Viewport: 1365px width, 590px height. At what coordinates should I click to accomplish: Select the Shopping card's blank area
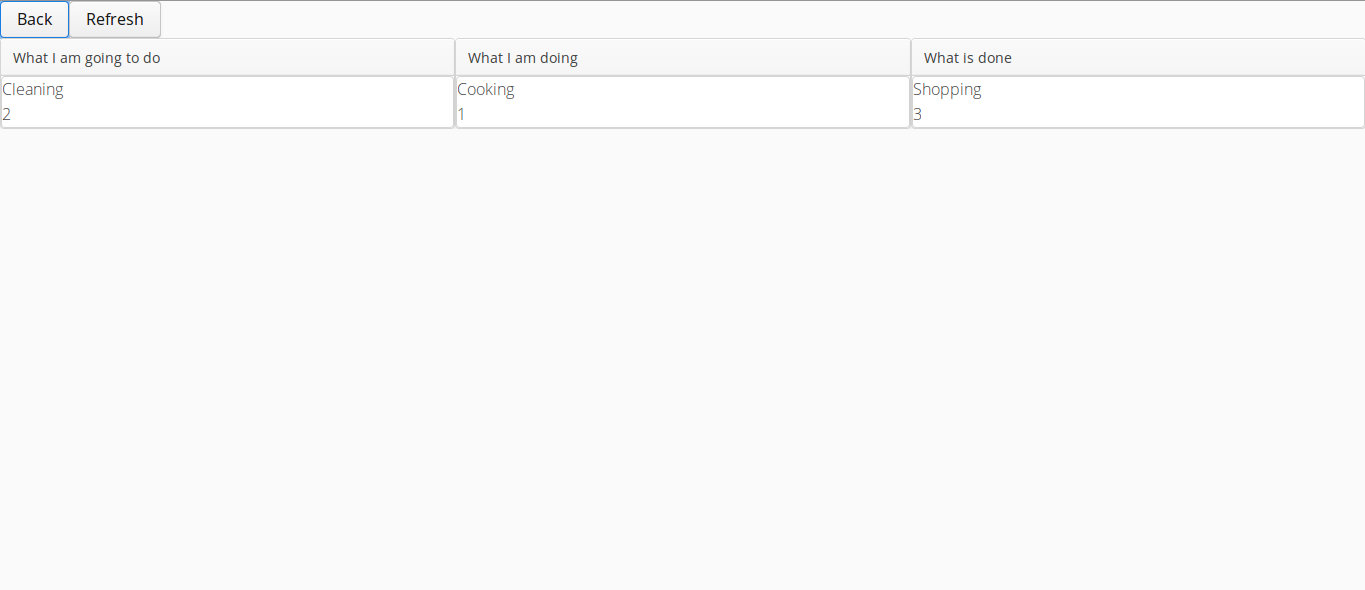[1170, 102]
